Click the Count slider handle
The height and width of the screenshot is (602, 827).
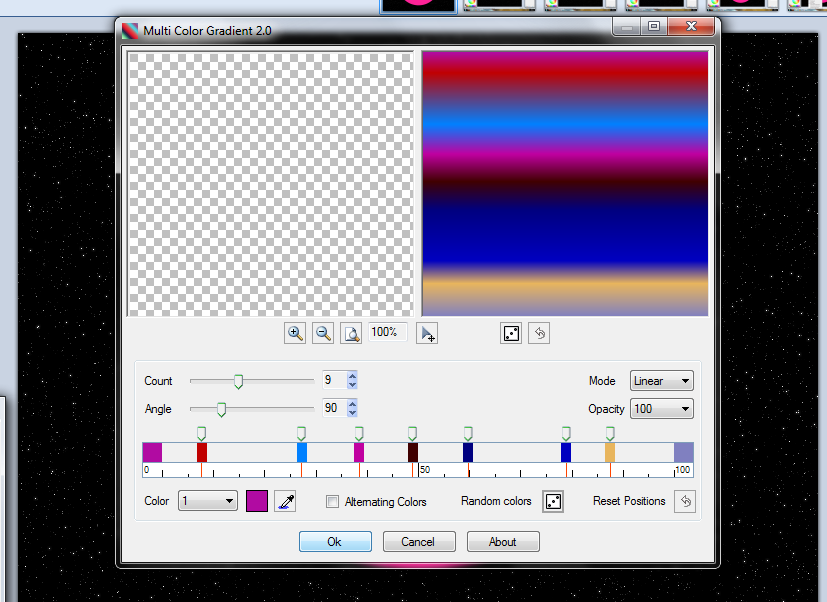click(x=238, y=381)
